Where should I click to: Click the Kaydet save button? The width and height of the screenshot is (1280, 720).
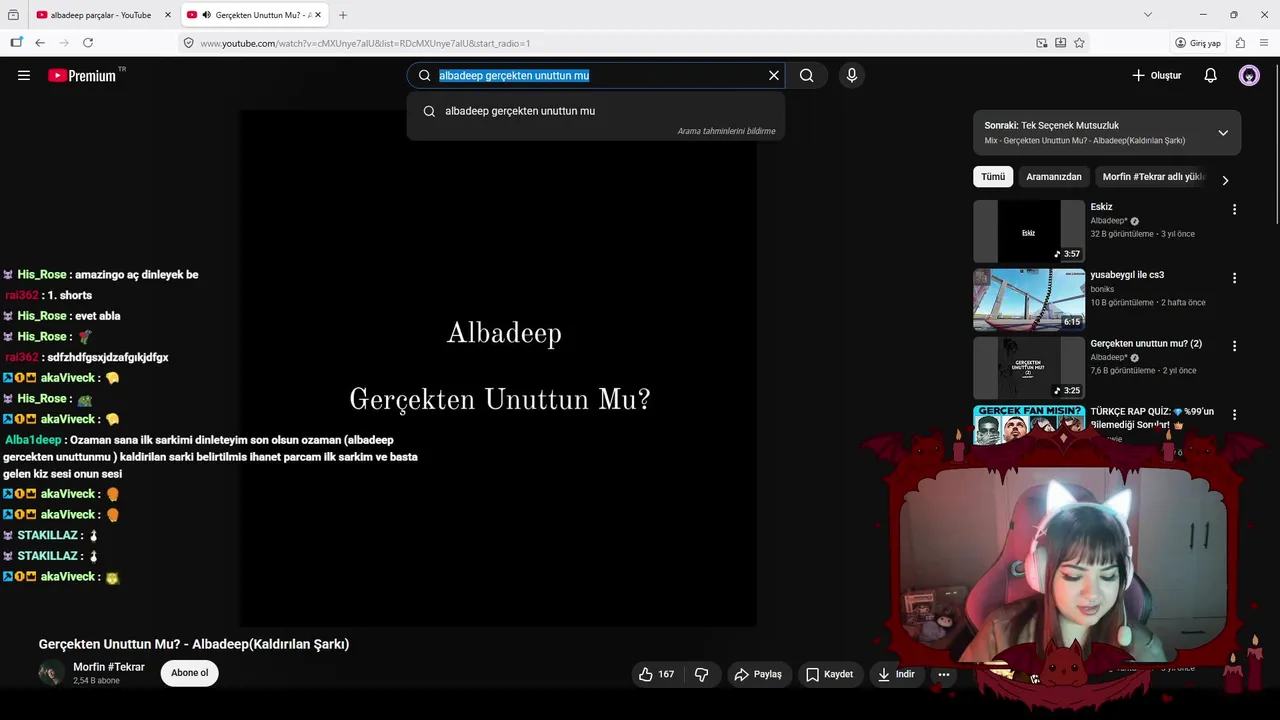[830, 674]
